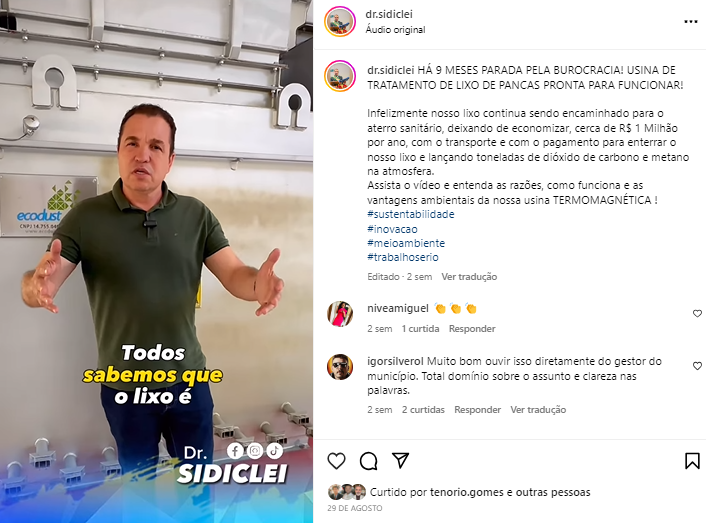Open niveamiguel's avatar
Image resolution: width=706 pixels, height=523 pixels.
[340, 314]
